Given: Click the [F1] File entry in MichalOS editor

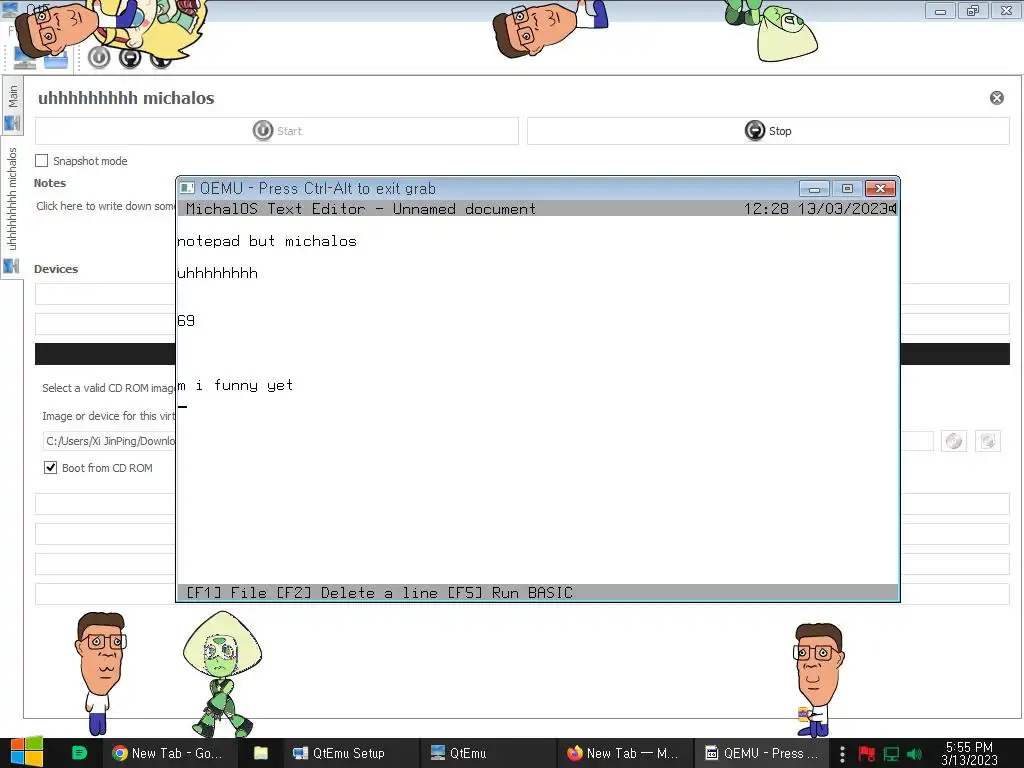Looking at the screenshot, I should [x=227, y=593].
